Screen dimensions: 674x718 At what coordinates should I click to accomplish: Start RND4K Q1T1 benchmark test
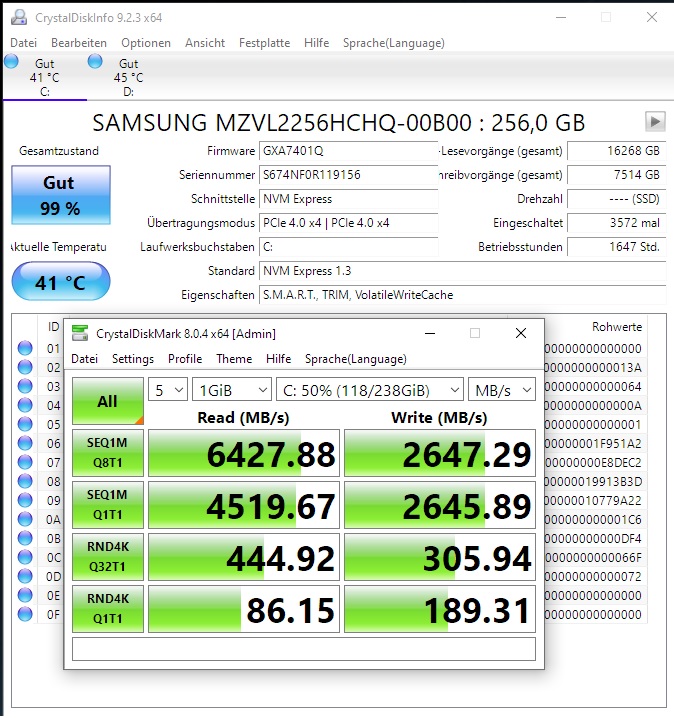[x=108, y=609]
